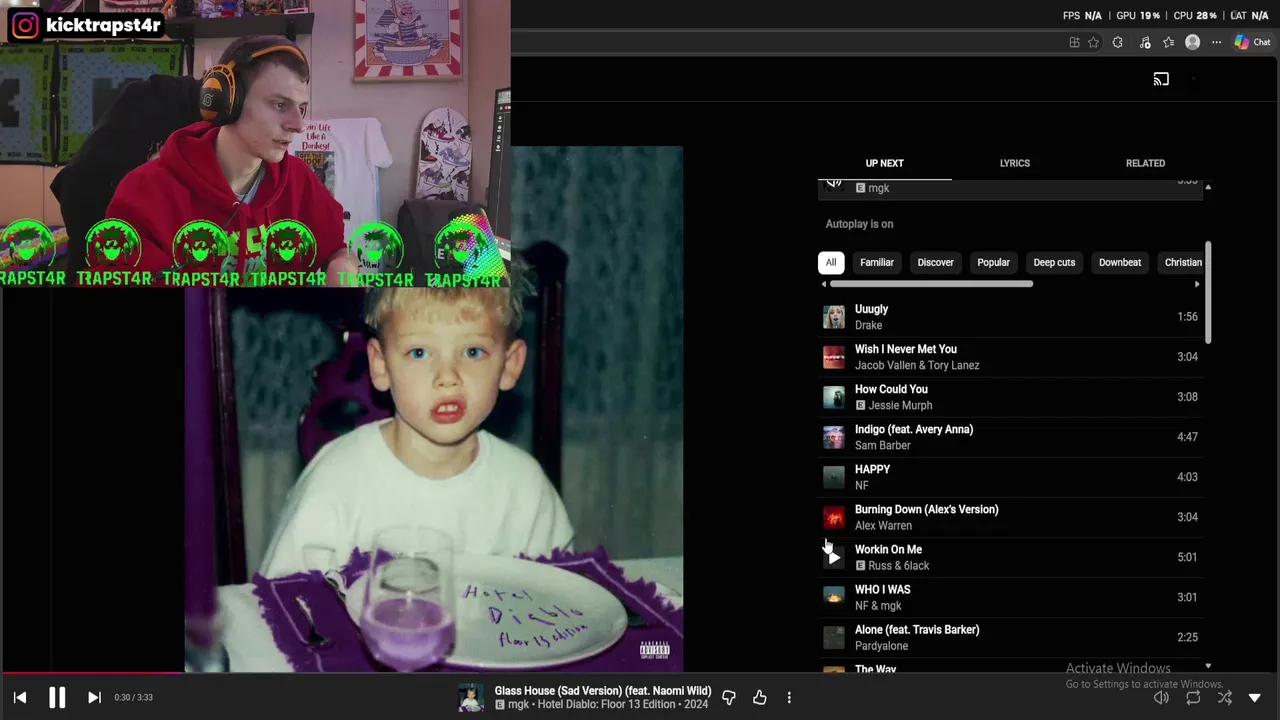This screenshot has width=1280, height=720.
Task: Click the Uuugly album thumbnail
Action: pos(834,317)
